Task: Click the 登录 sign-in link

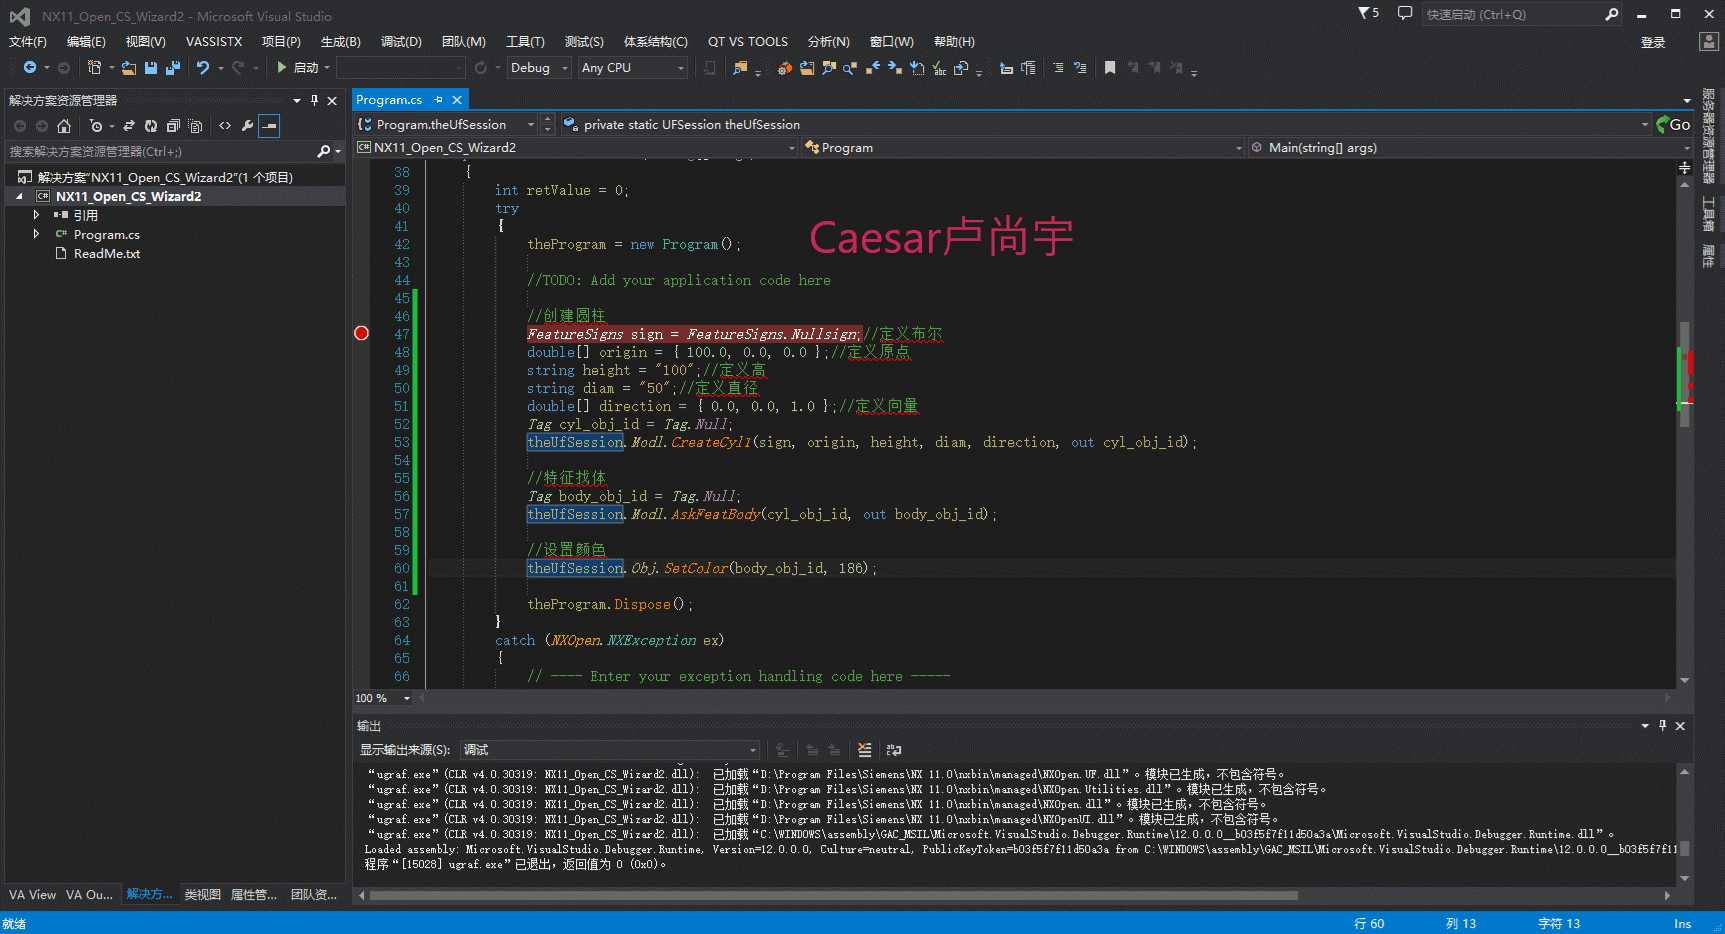Action: pyautogui.click(x=1653, y=42)
